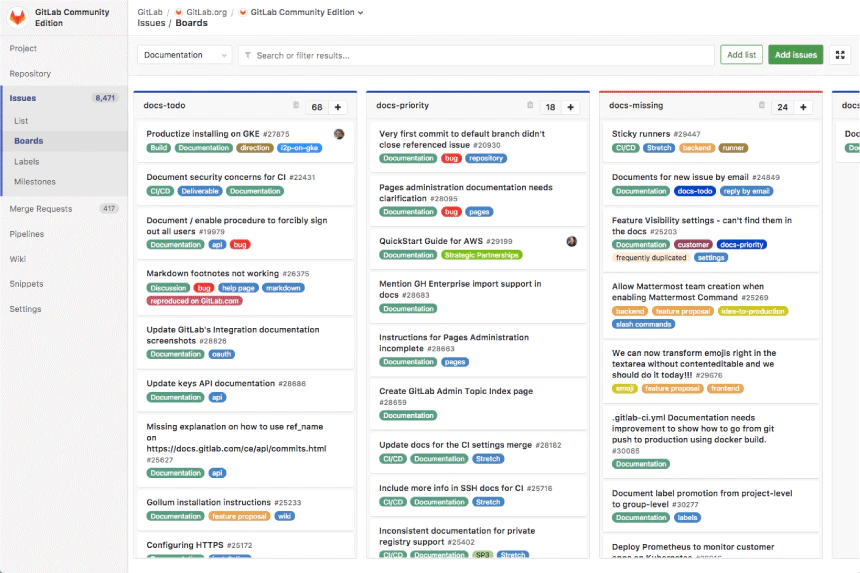Open assignee avatar on QuickStart Guide for AWS
Image resolution: width=860 pixels, height=573 pixels.
(x=572, y=241)
